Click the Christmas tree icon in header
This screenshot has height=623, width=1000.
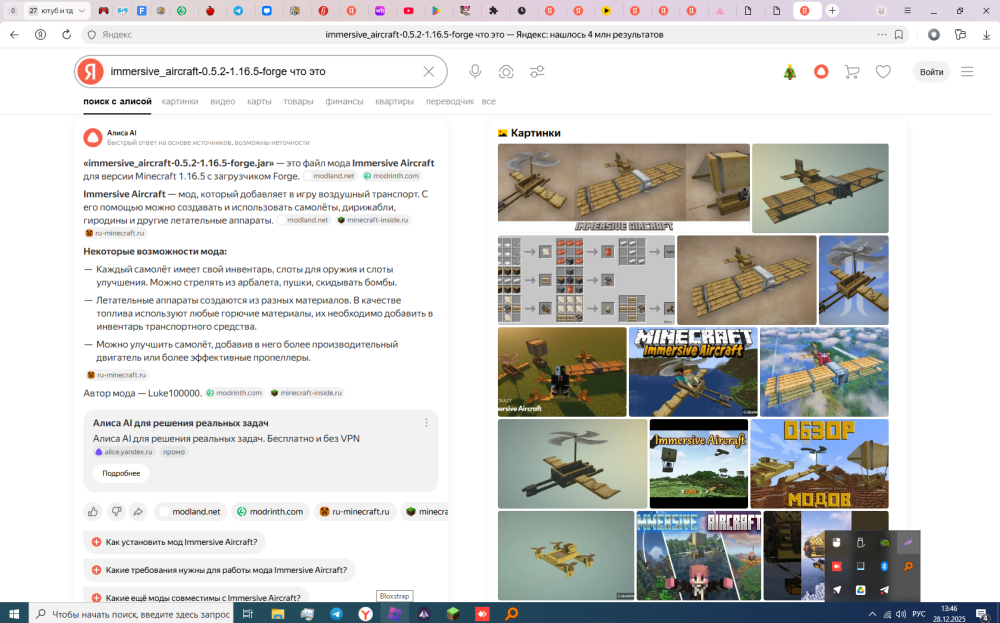(x=790, y=71)
